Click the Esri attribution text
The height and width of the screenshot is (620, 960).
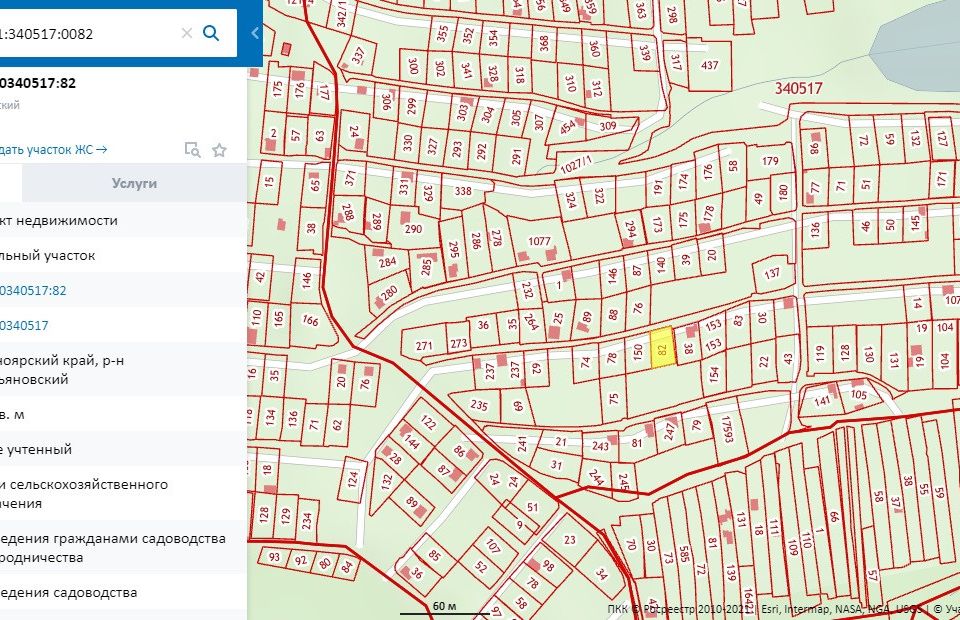(x=770, y=609)
